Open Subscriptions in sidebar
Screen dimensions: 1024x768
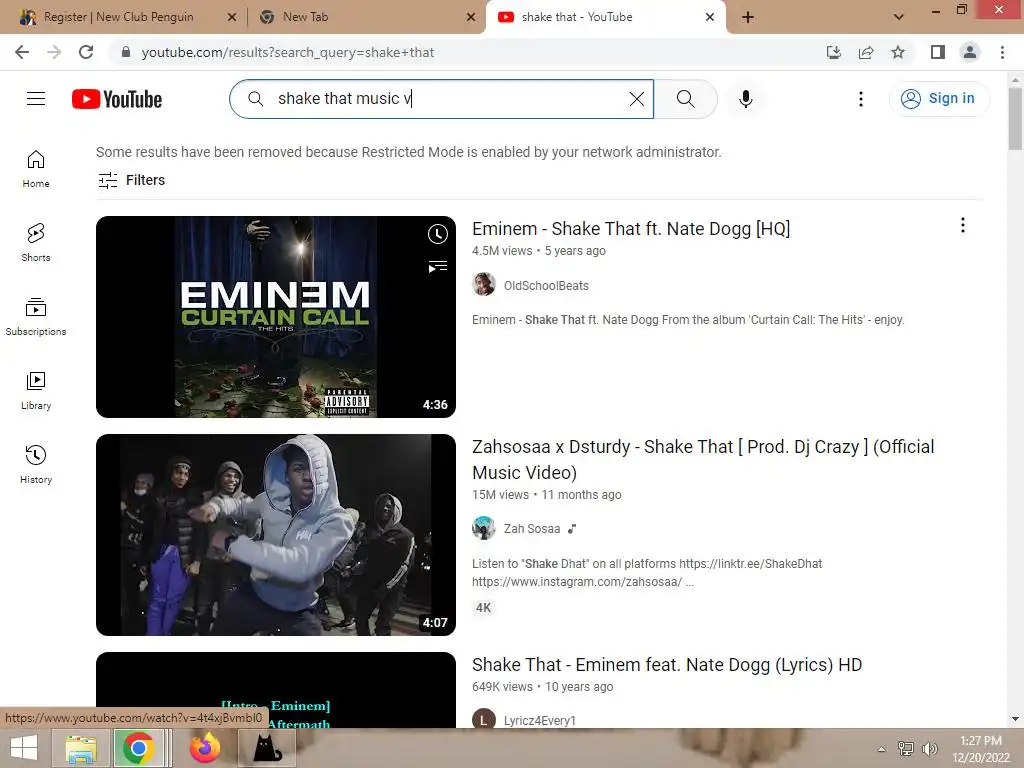click(x=36, y=317)
